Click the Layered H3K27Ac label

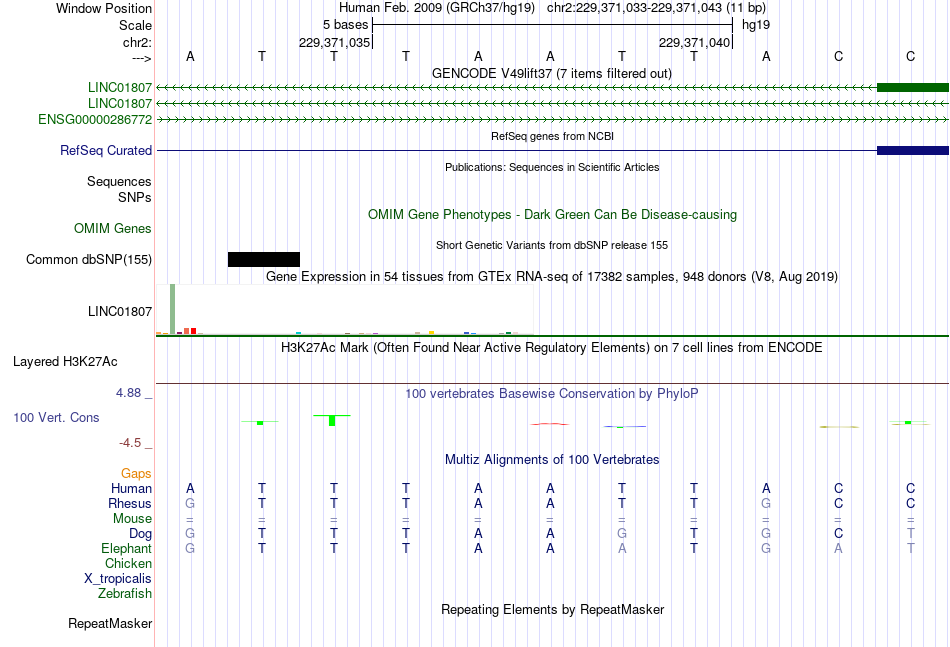pos(65,362)
